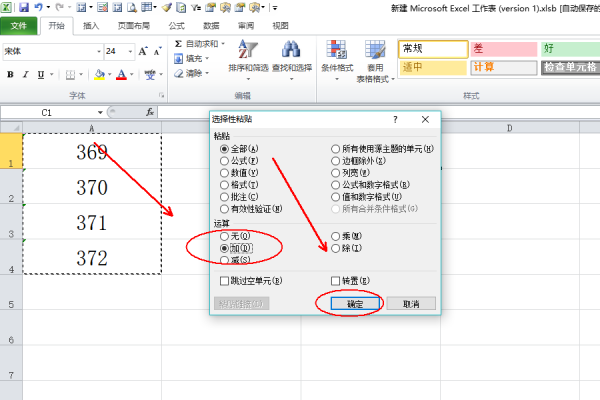
Task: Open Conditional Formatting (条件格式)
Action: tap(337, 61)
